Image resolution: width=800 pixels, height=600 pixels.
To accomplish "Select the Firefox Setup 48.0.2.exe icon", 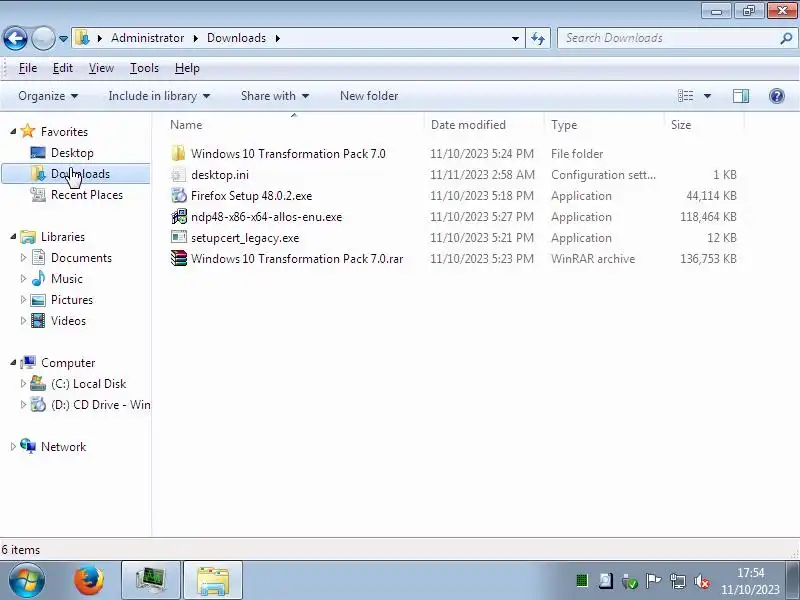I will [179, 195].
